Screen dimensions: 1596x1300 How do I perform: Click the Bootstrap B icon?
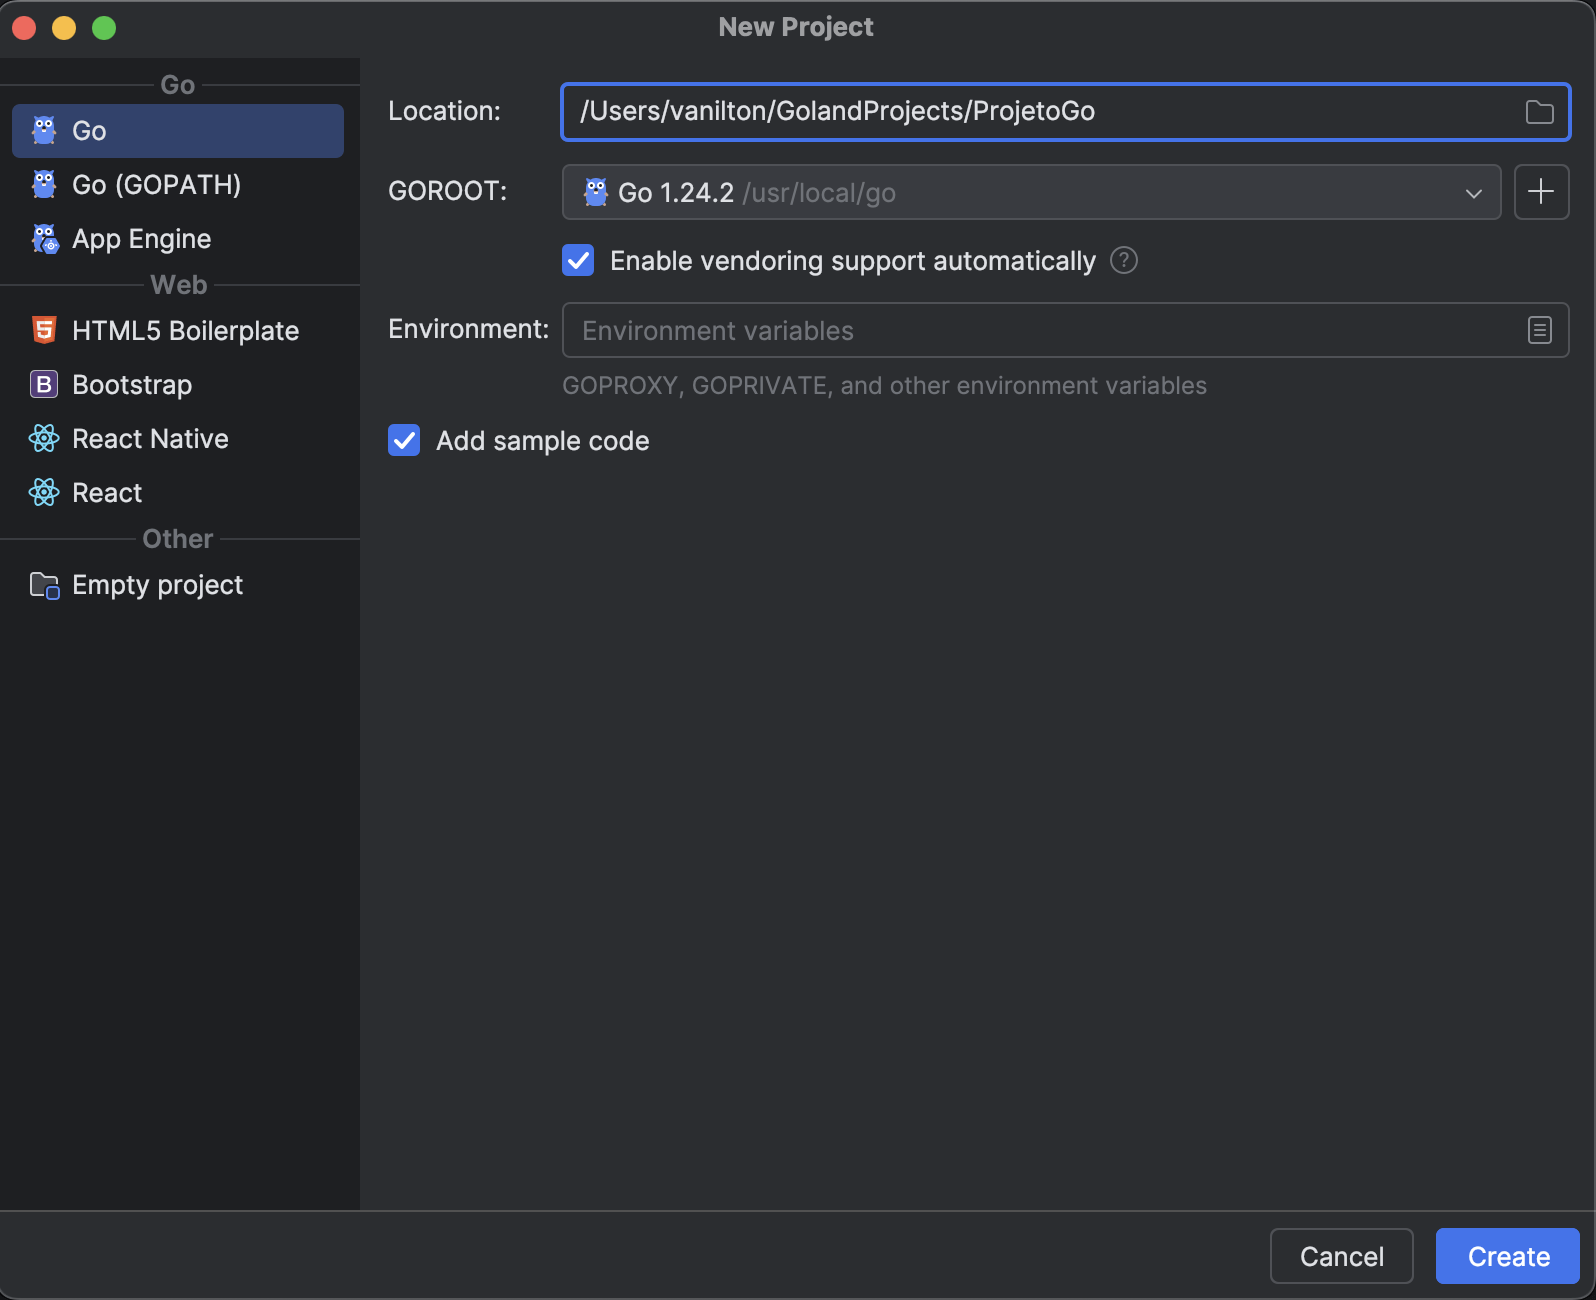44,384
